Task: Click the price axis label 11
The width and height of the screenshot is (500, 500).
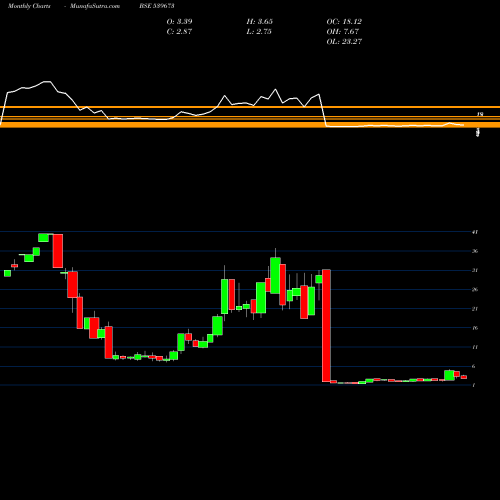Action: (475, 347)
